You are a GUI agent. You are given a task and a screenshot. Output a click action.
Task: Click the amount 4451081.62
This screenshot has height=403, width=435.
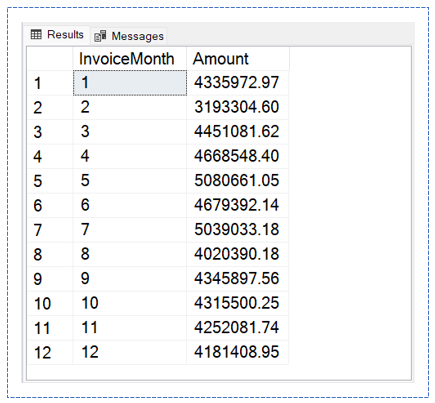tap(237, 132)
